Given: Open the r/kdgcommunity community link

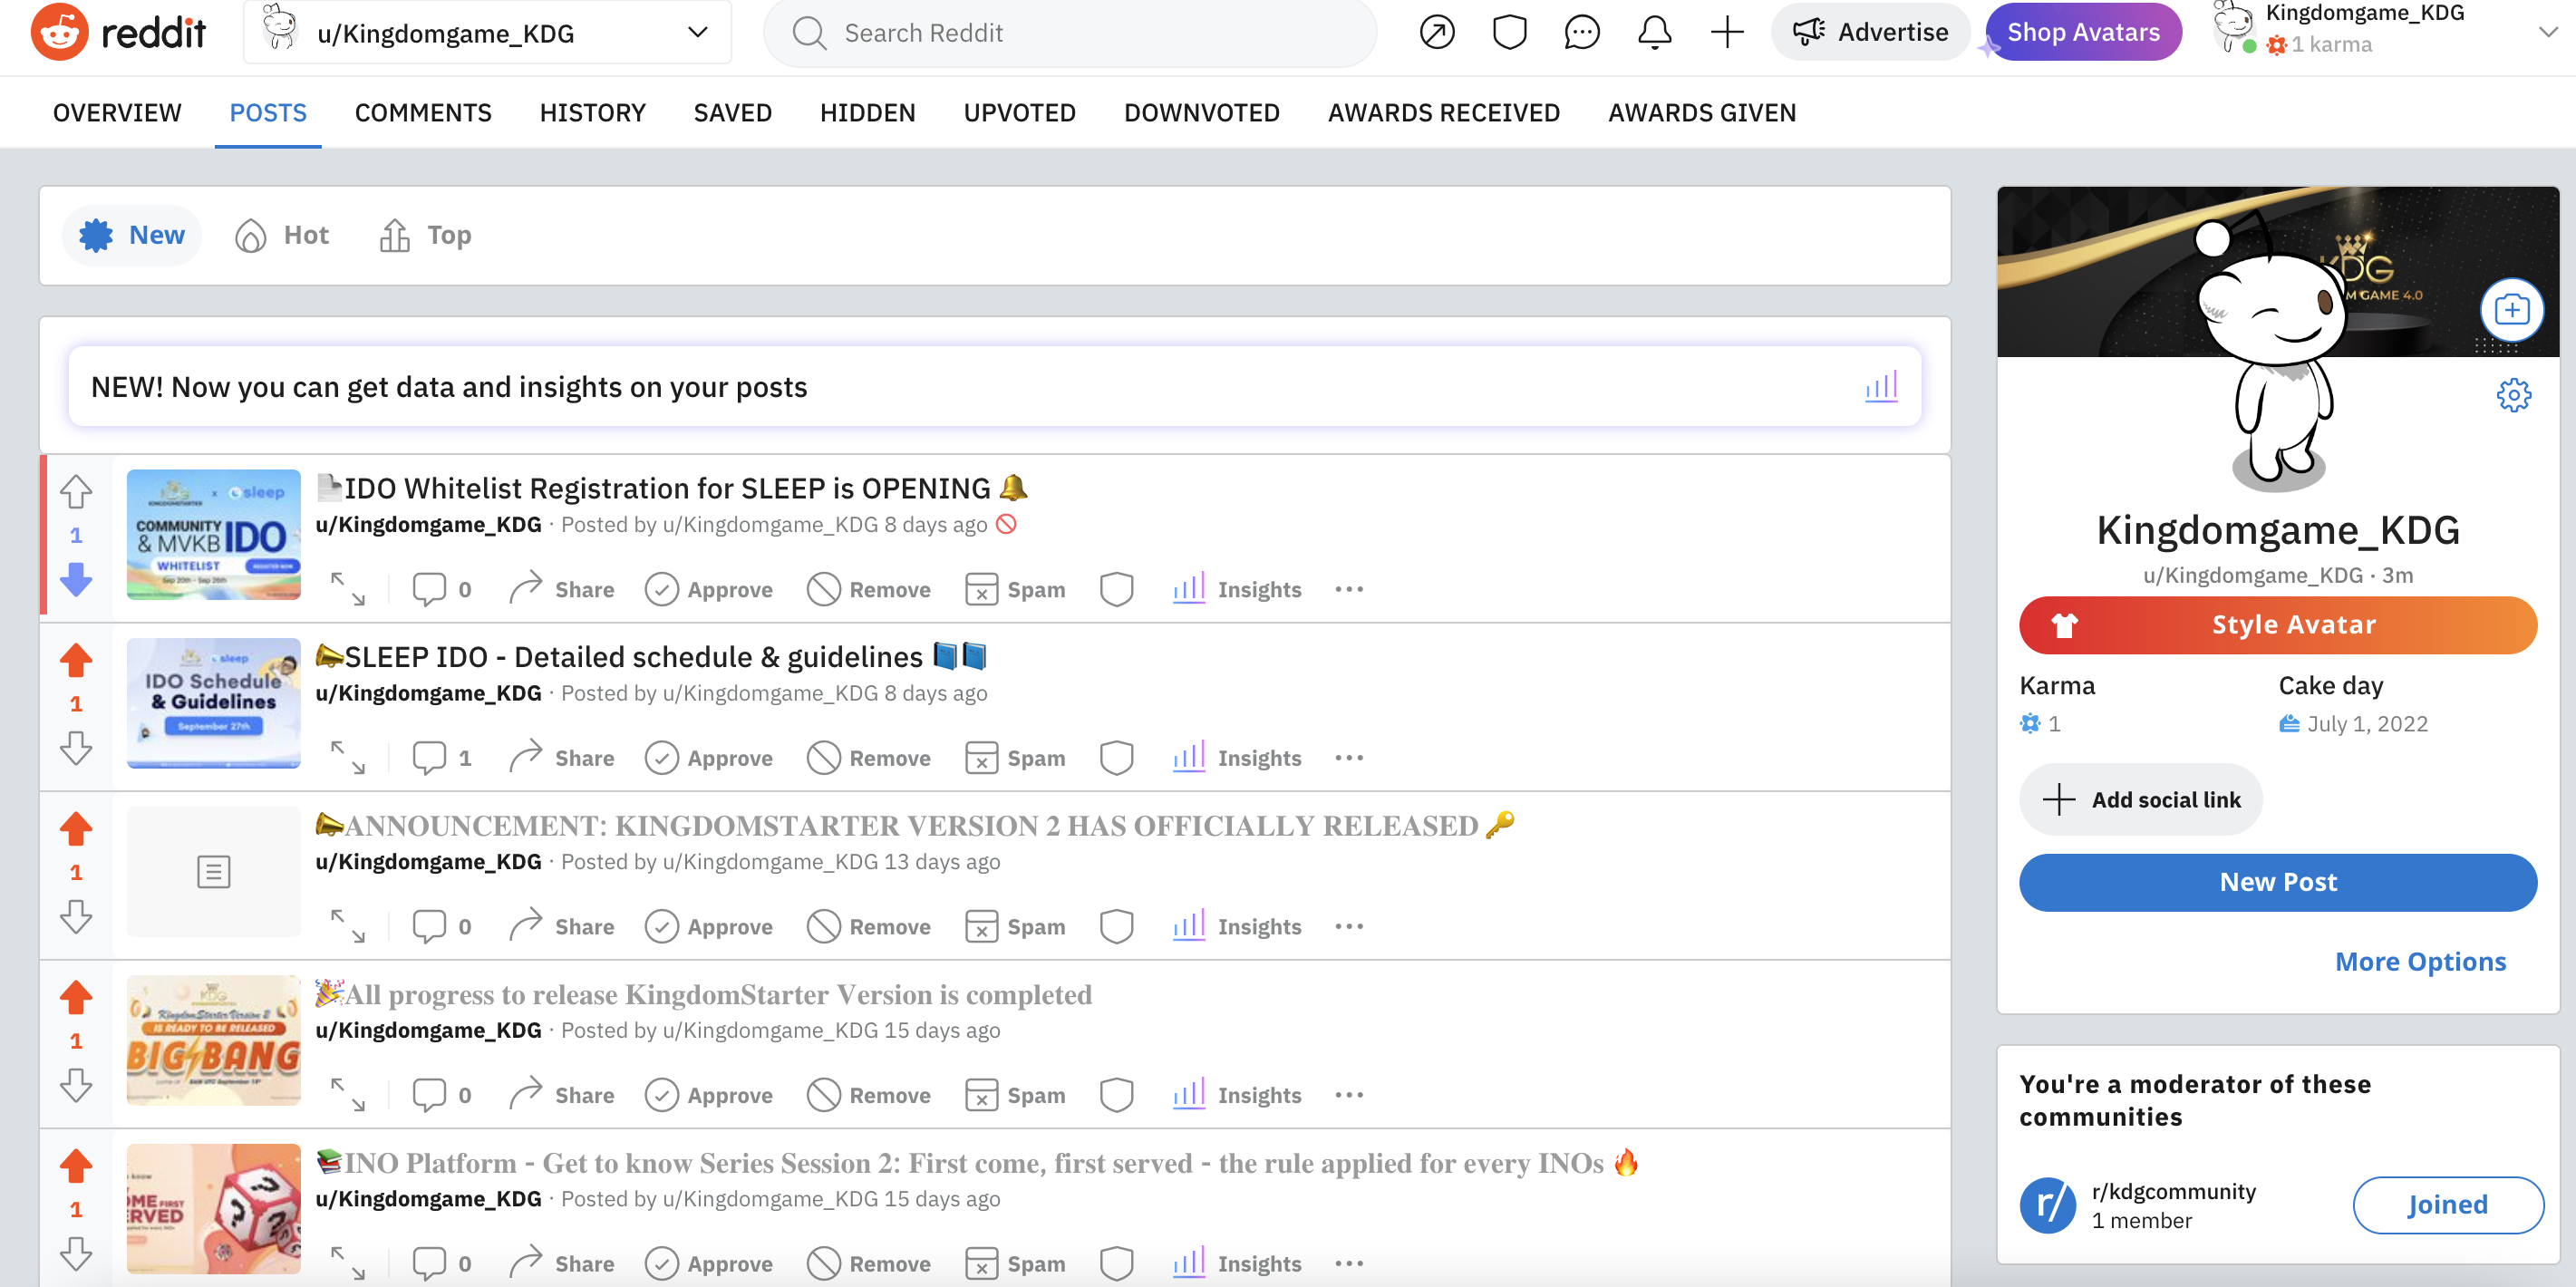Looking at the screenshot, I should point(2173,1191).
